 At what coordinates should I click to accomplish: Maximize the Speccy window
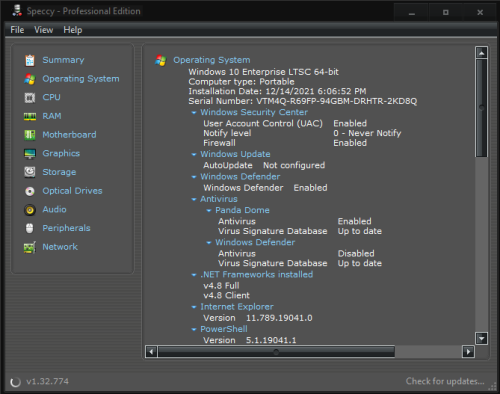point(446,13)
